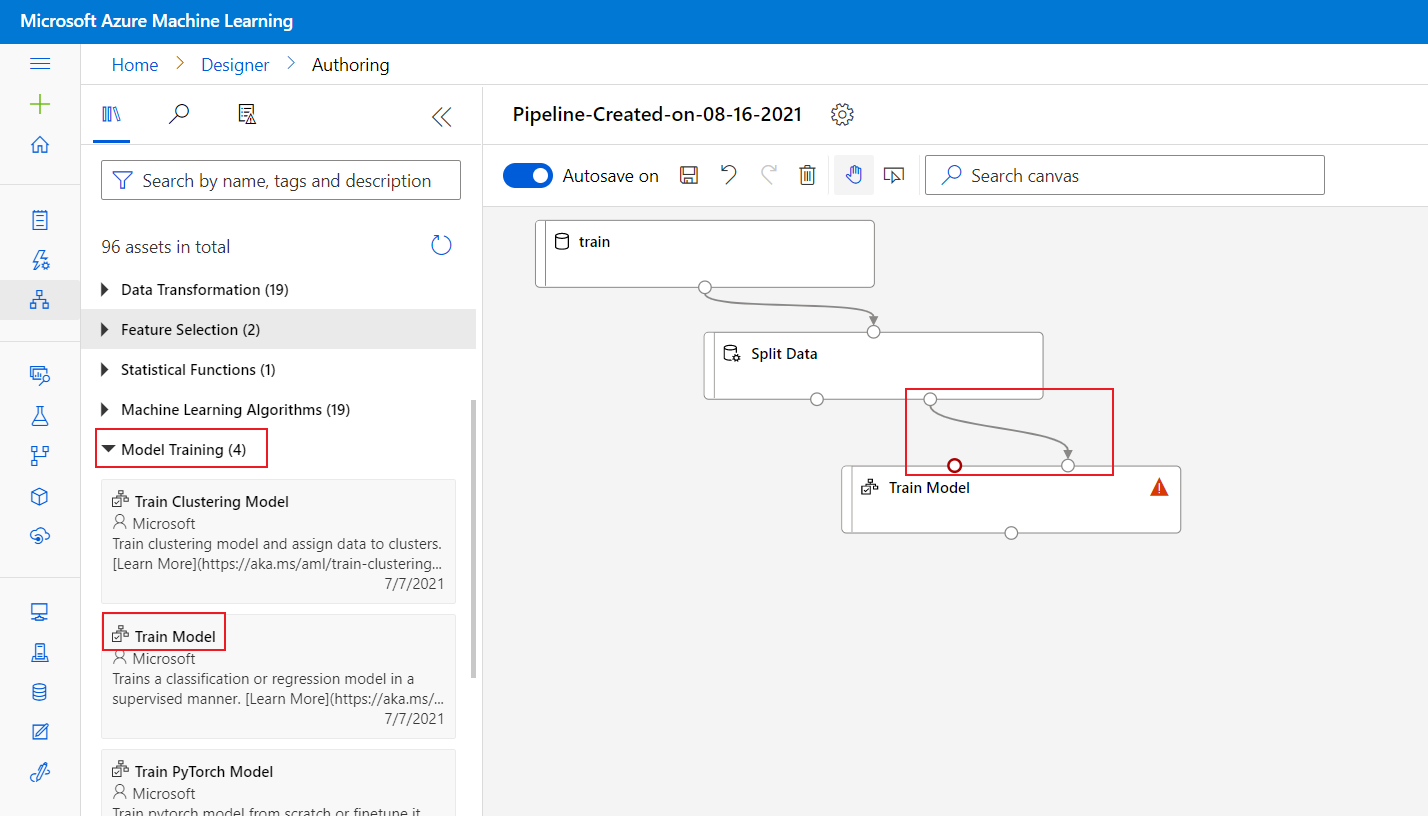
Task: Select the pan hand tool
Action: (854, 175)
